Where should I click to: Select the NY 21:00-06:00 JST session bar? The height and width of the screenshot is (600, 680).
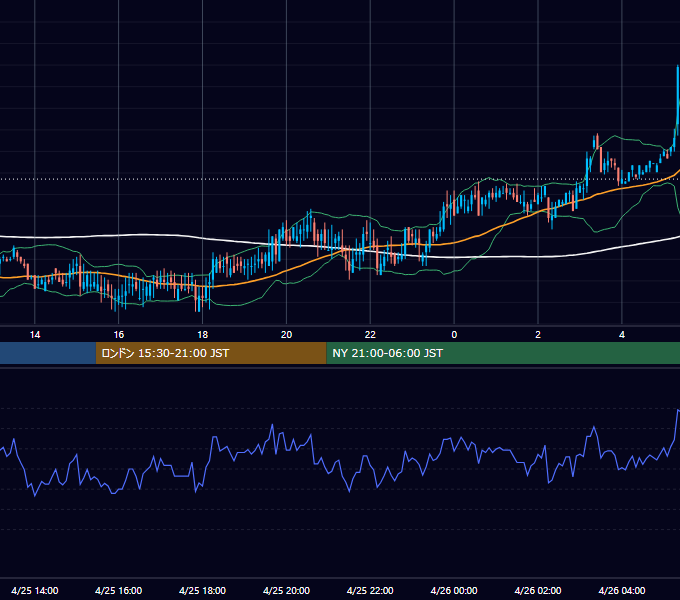[x=503, y=353]
